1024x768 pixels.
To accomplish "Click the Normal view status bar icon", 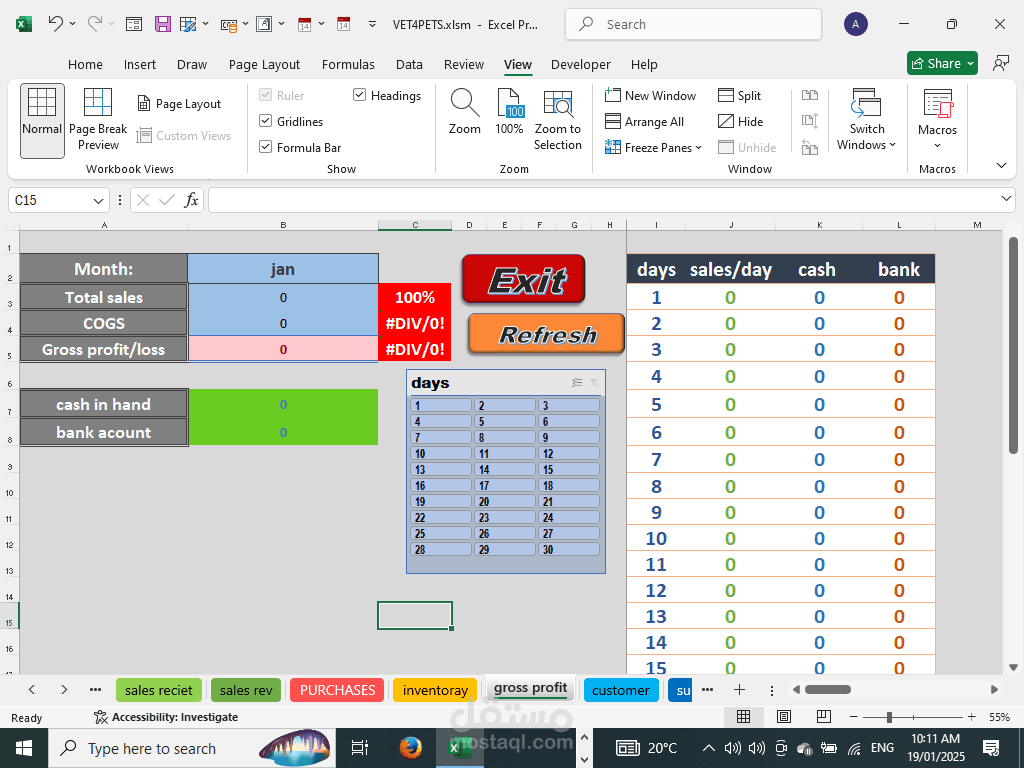I will pos(743,717).
